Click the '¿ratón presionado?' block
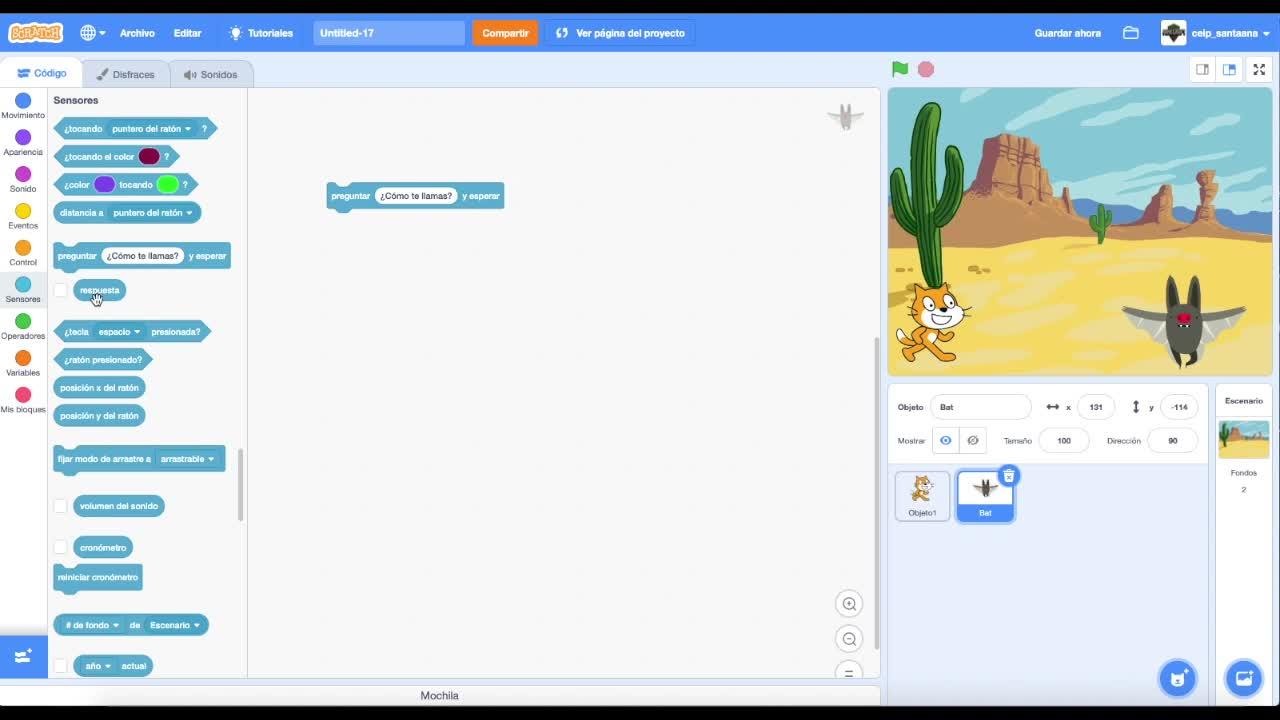This screenshot has height=720, width=1280. click(x=103, y=360)
